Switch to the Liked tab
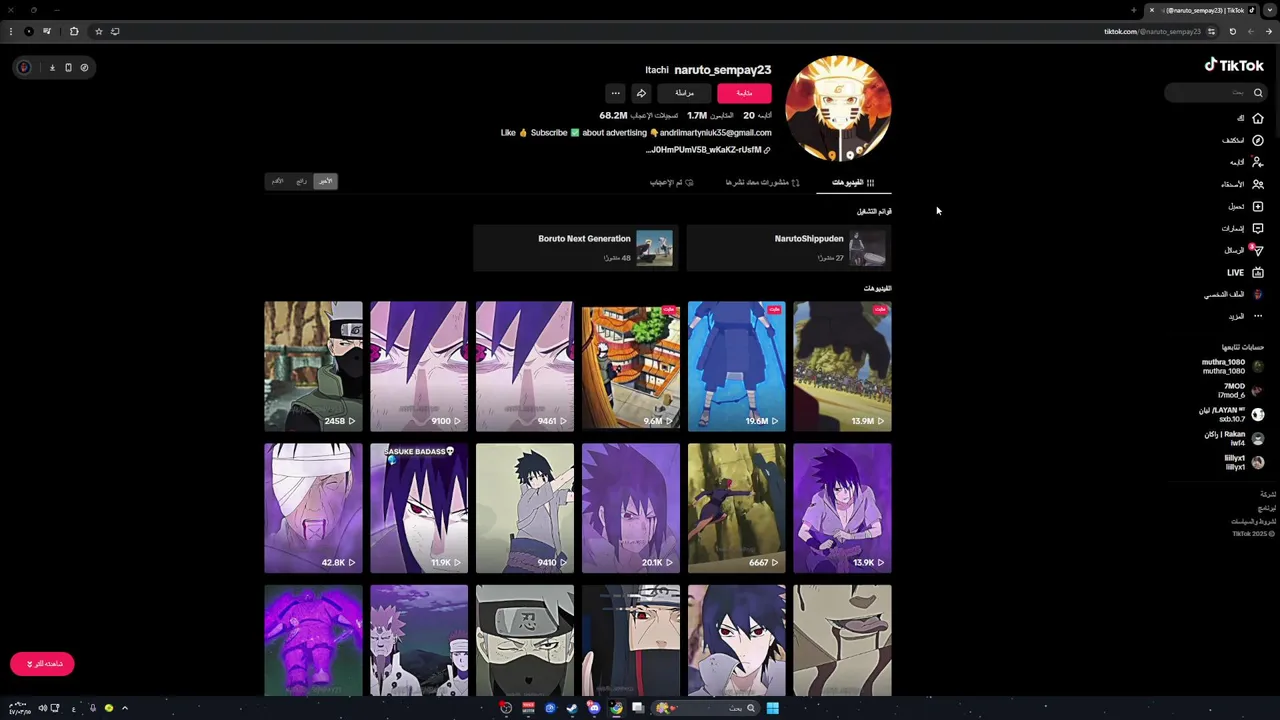Image resolution: width=1280 pixels, height=720 pixels. (672, 182)
